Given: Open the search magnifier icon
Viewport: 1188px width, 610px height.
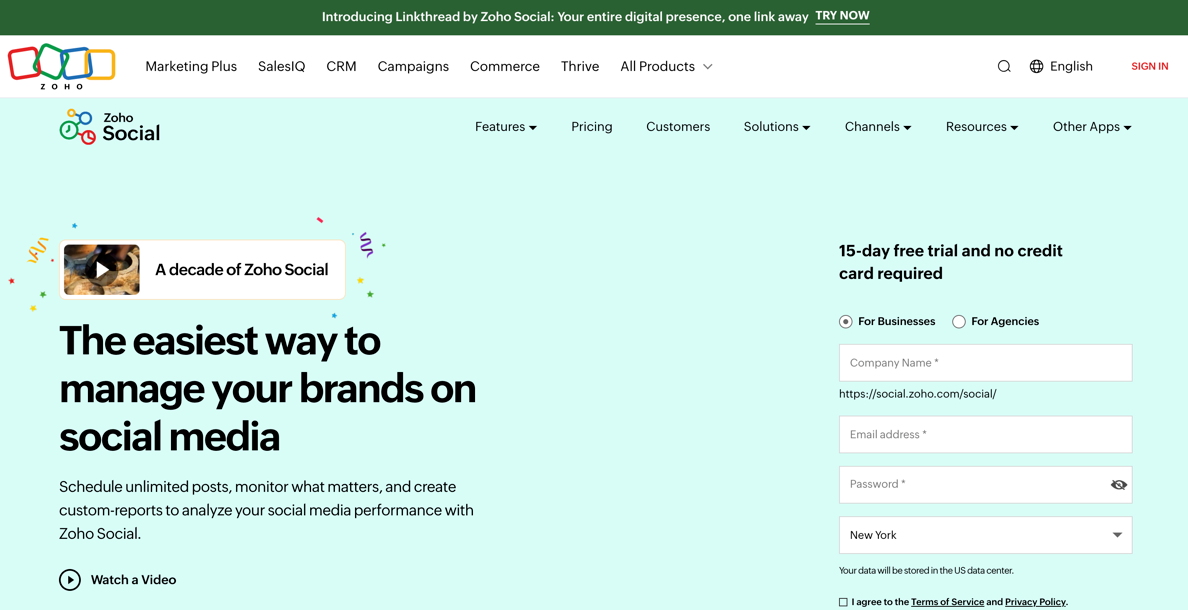Looking at the screenshot, I should click(x=1004, y=66).
